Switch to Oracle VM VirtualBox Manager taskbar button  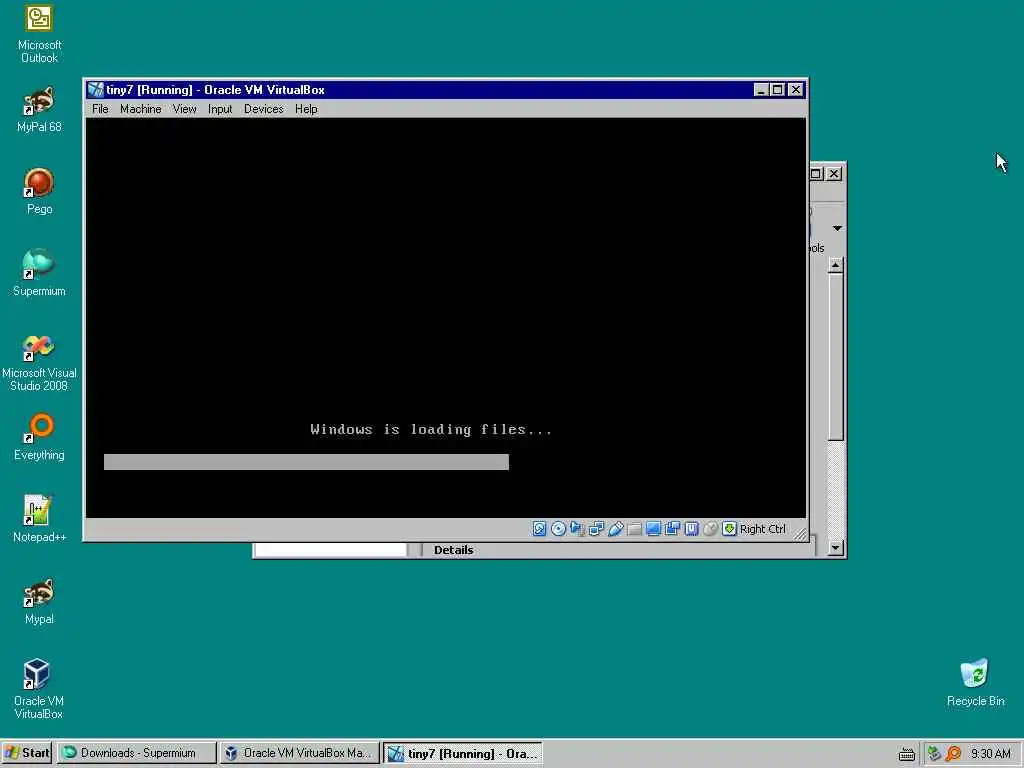[299, 753]
